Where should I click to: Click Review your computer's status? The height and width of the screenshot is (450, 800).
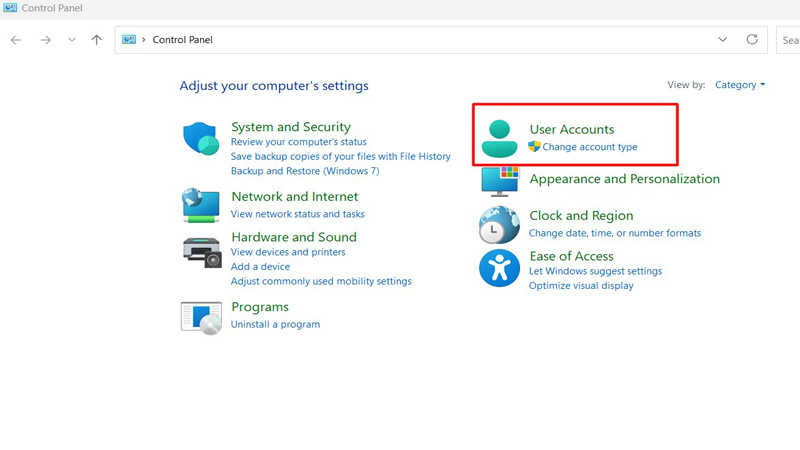pos(298,142)
